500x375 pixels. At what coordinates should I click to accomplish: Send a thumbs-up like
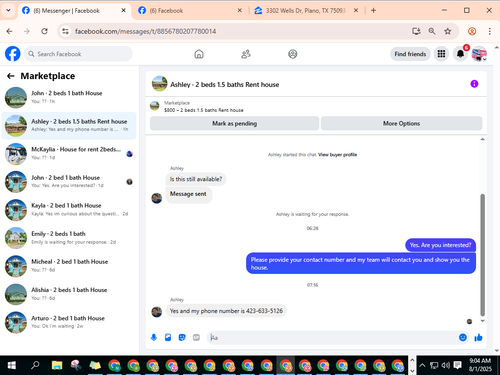[478, 337]
